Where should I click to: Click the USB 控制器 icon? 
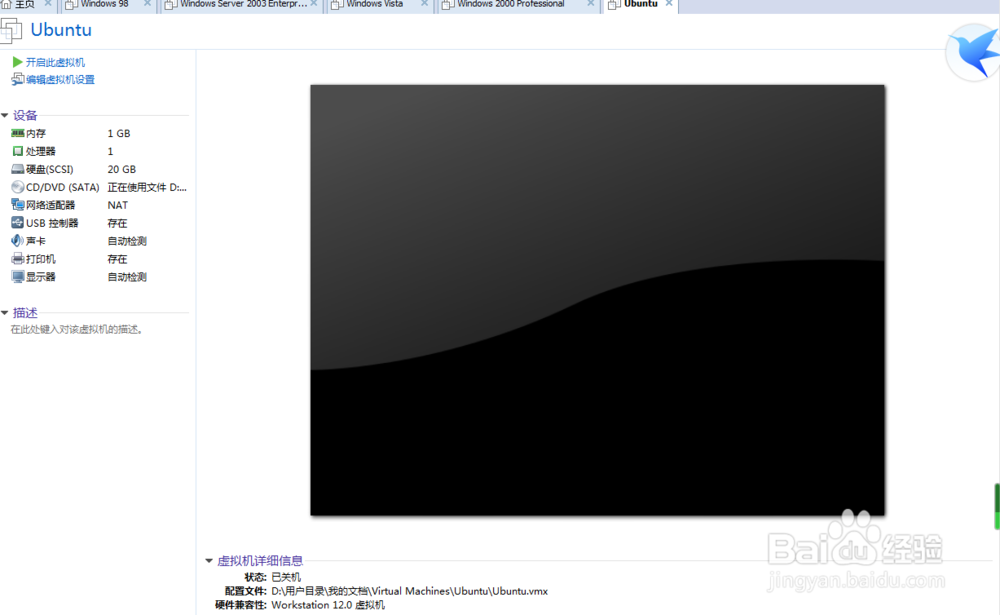(17, 223)
